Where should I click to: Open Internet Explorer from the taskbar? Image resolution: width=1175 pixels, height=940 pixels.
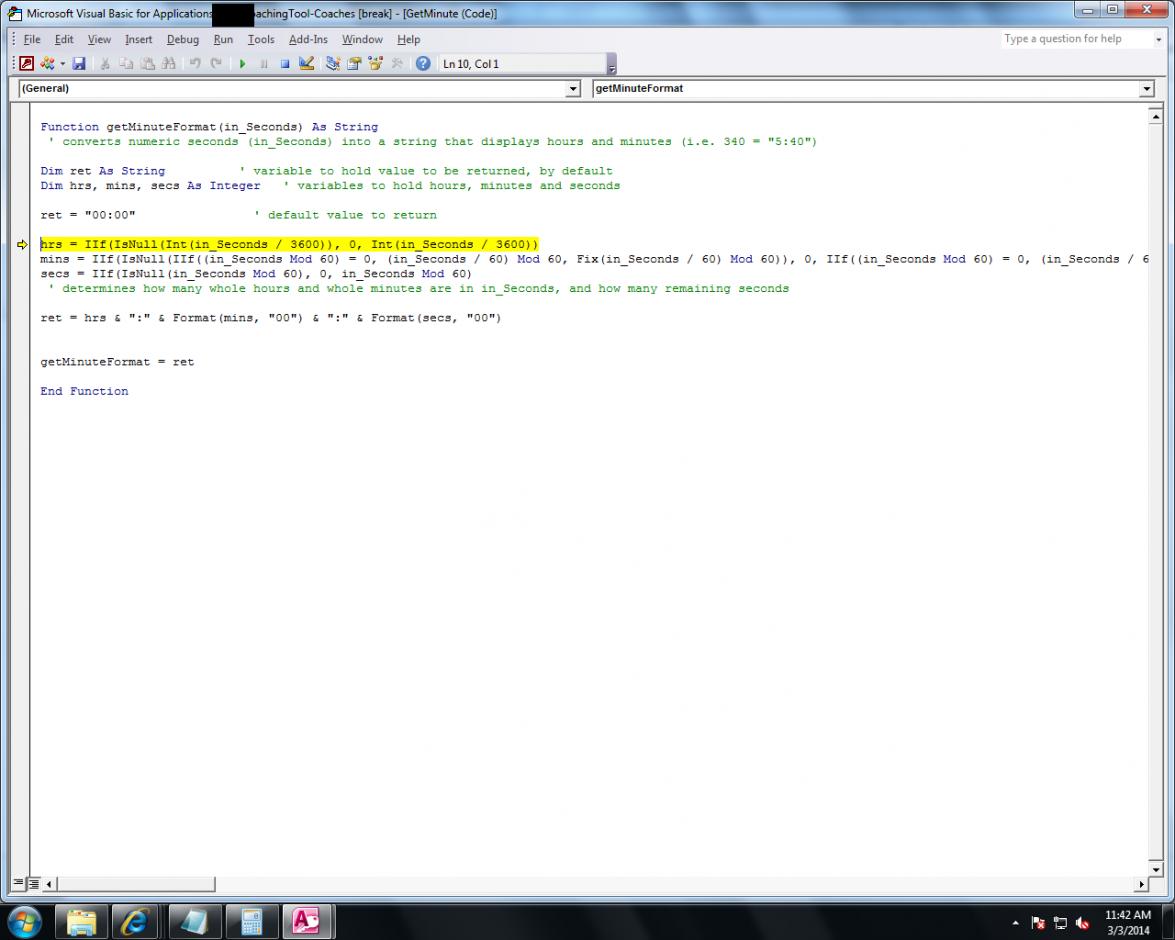pyautogui.click(x=135, y=922)
